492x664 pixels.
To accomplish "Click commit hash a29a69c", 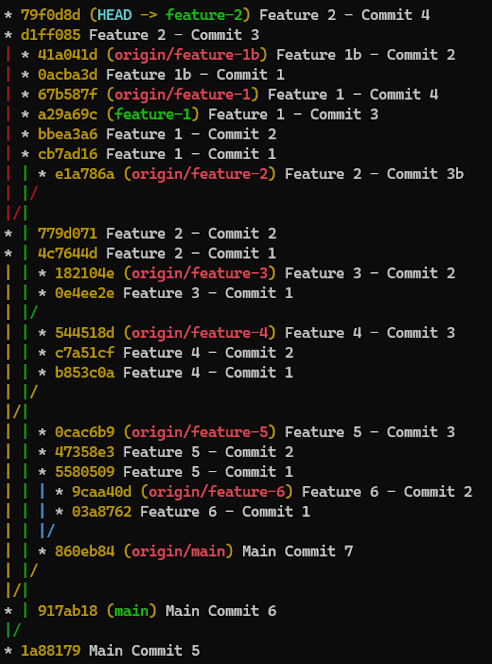I will point(67,114).
